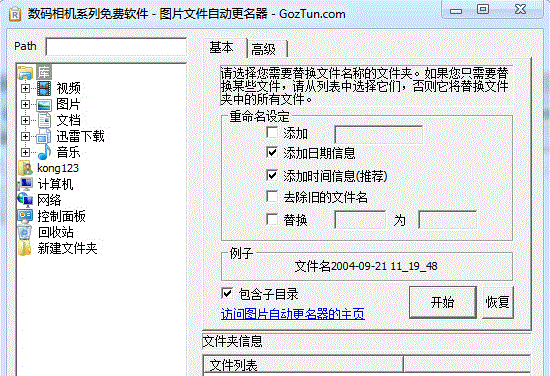
Task: Click the 文件夹信息 label
Action: (x=233, y=341)
